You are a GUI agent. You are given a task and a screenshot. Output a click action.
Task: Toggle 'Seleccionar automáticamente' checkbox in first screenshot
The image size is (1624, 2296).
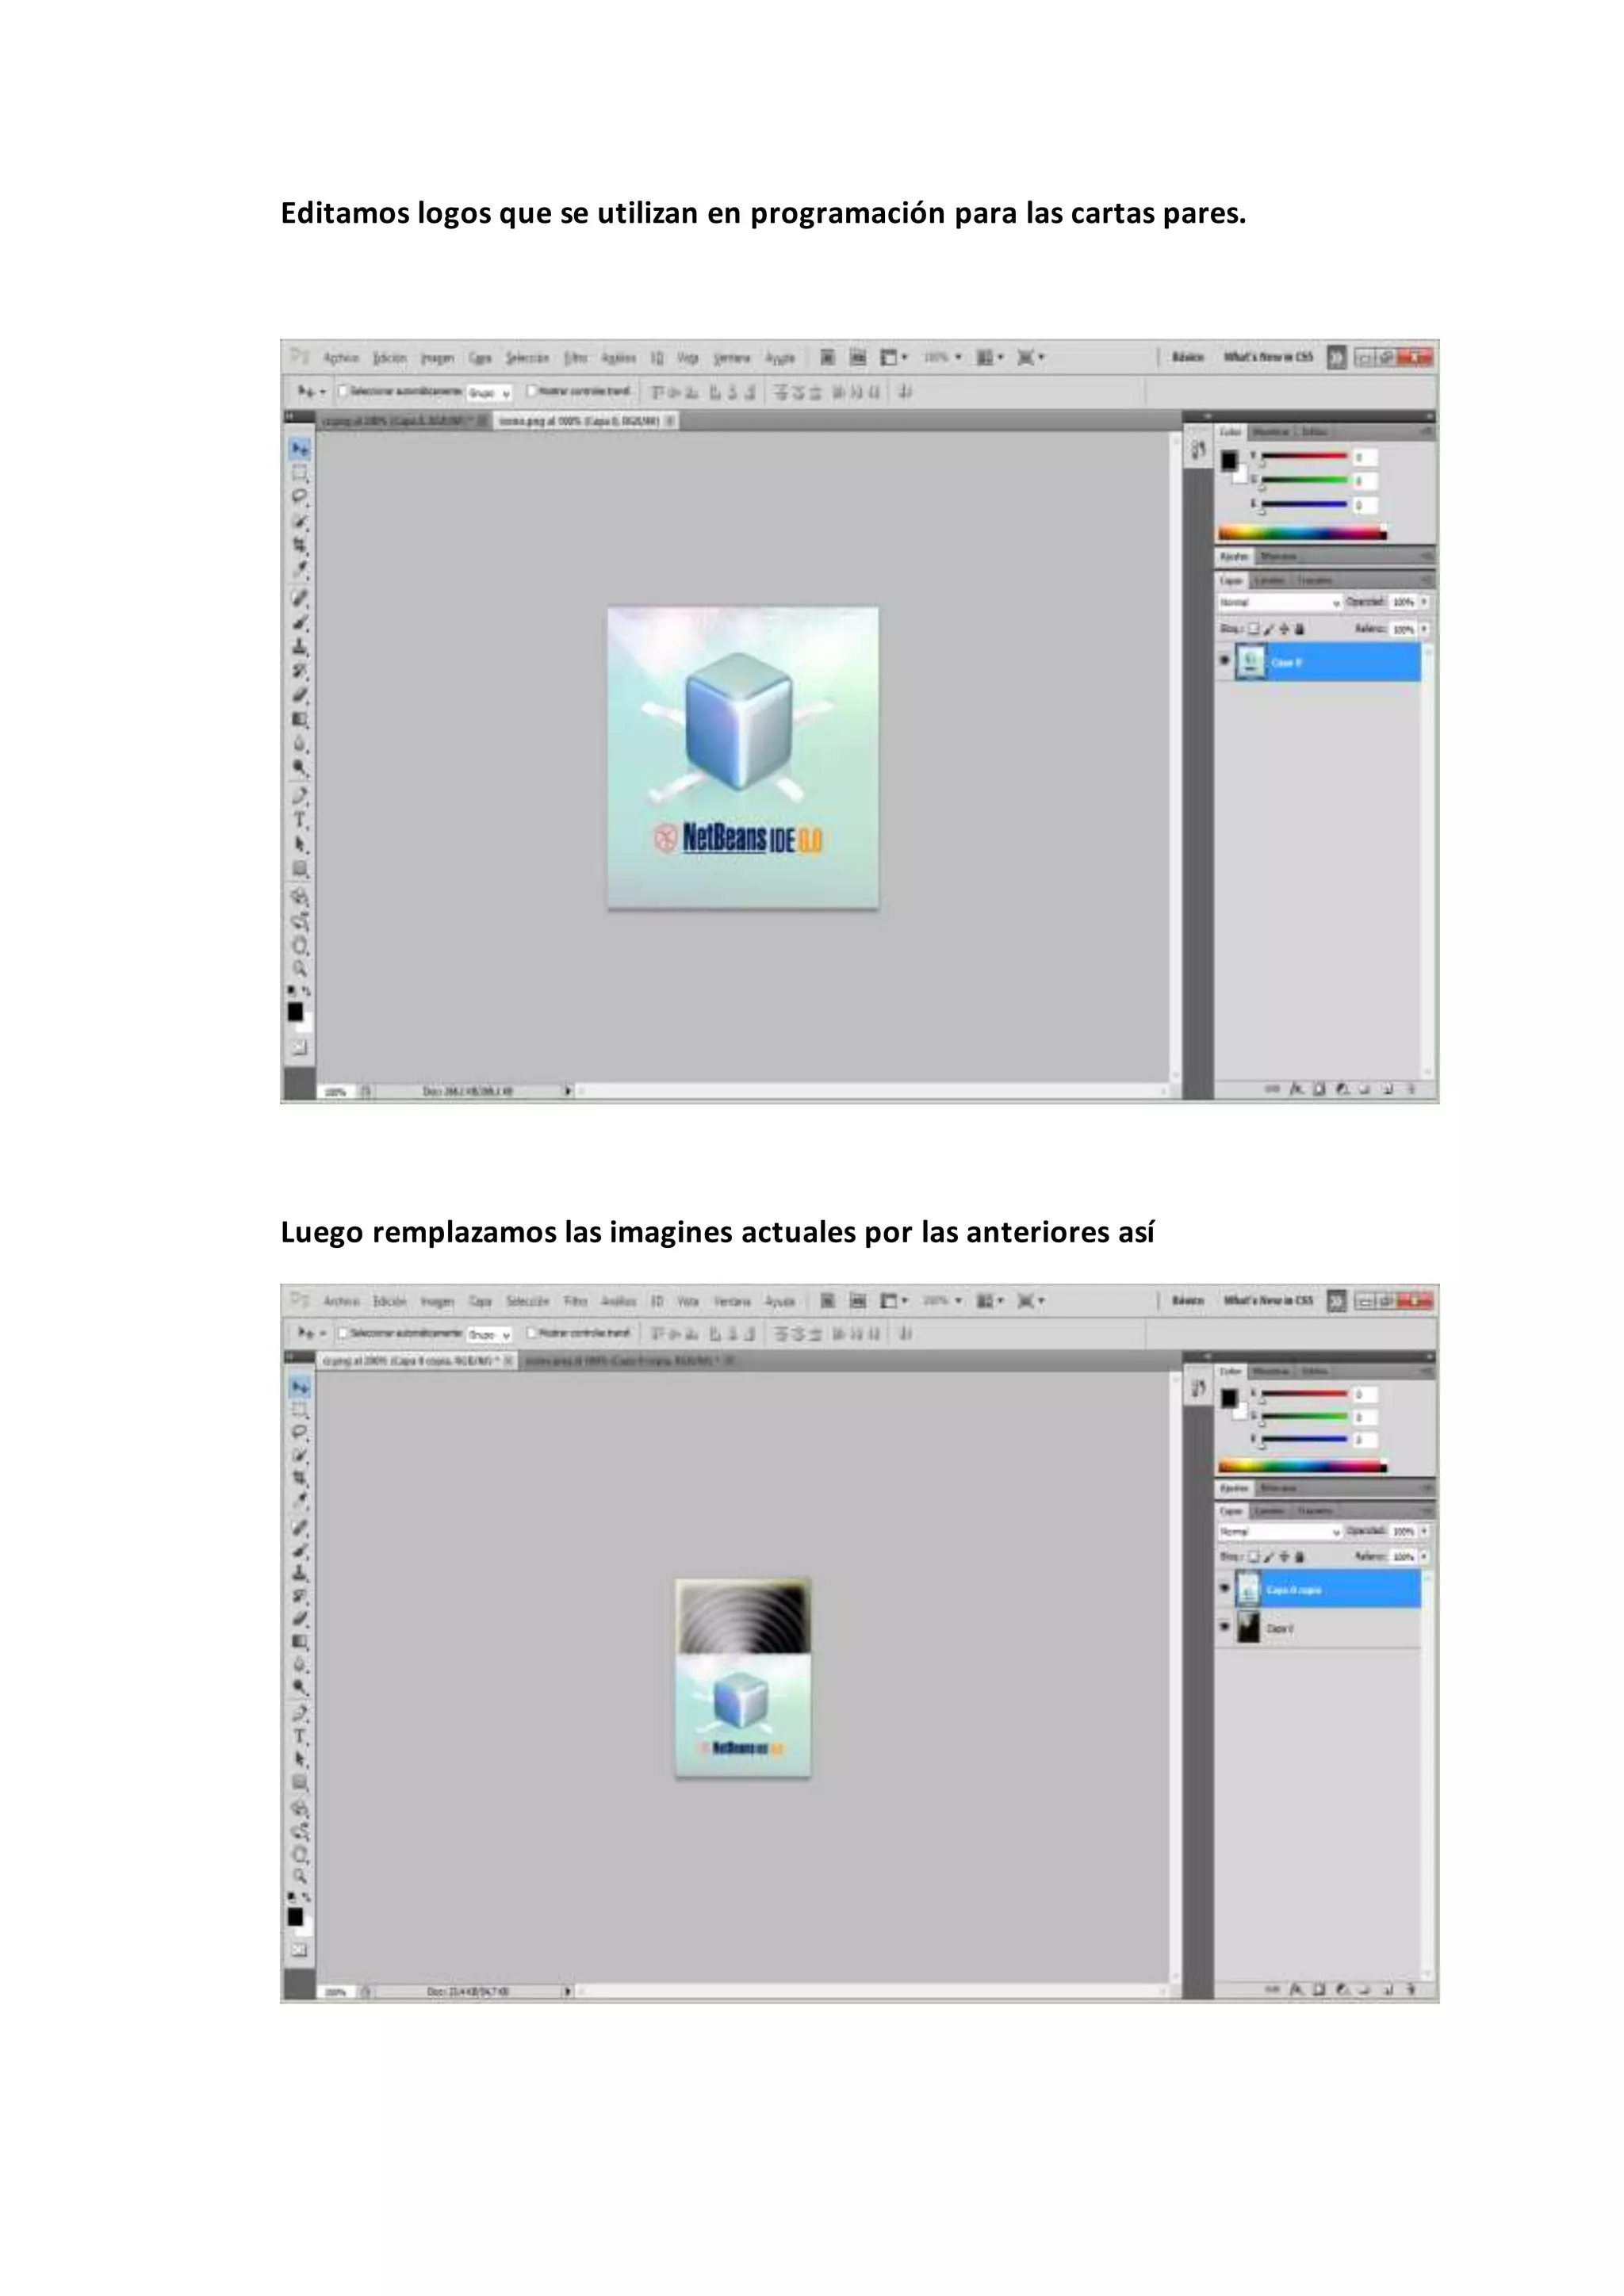coord(343,391)
